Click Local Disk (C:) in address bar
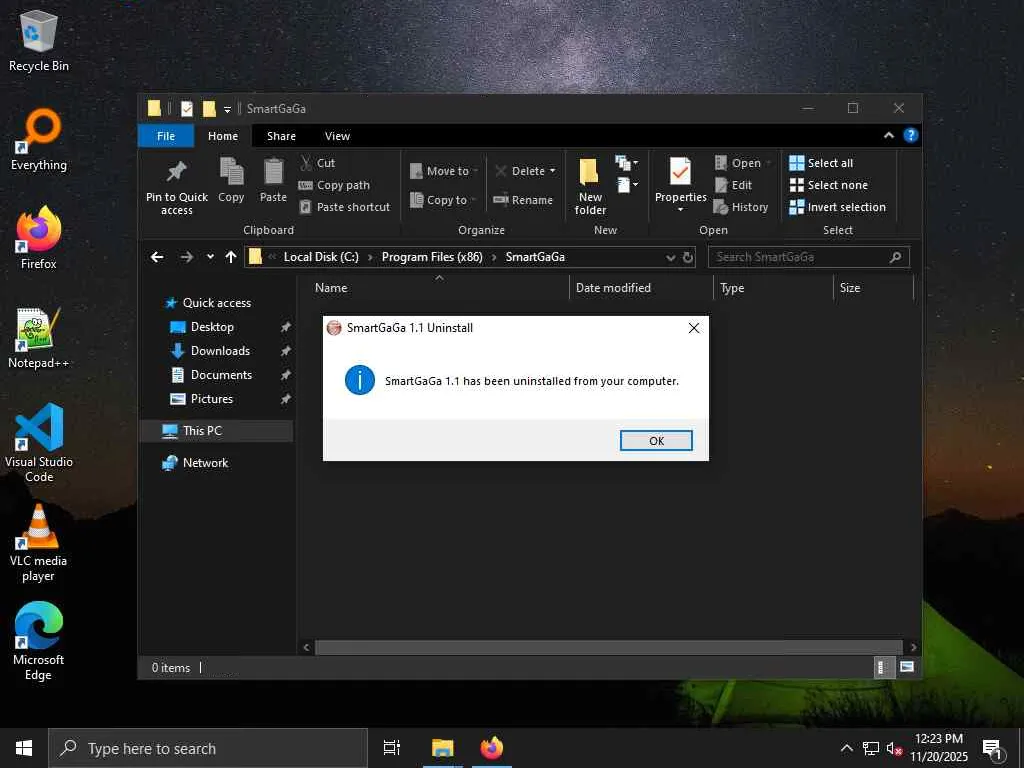1024x768 pixels. point(321,257)
